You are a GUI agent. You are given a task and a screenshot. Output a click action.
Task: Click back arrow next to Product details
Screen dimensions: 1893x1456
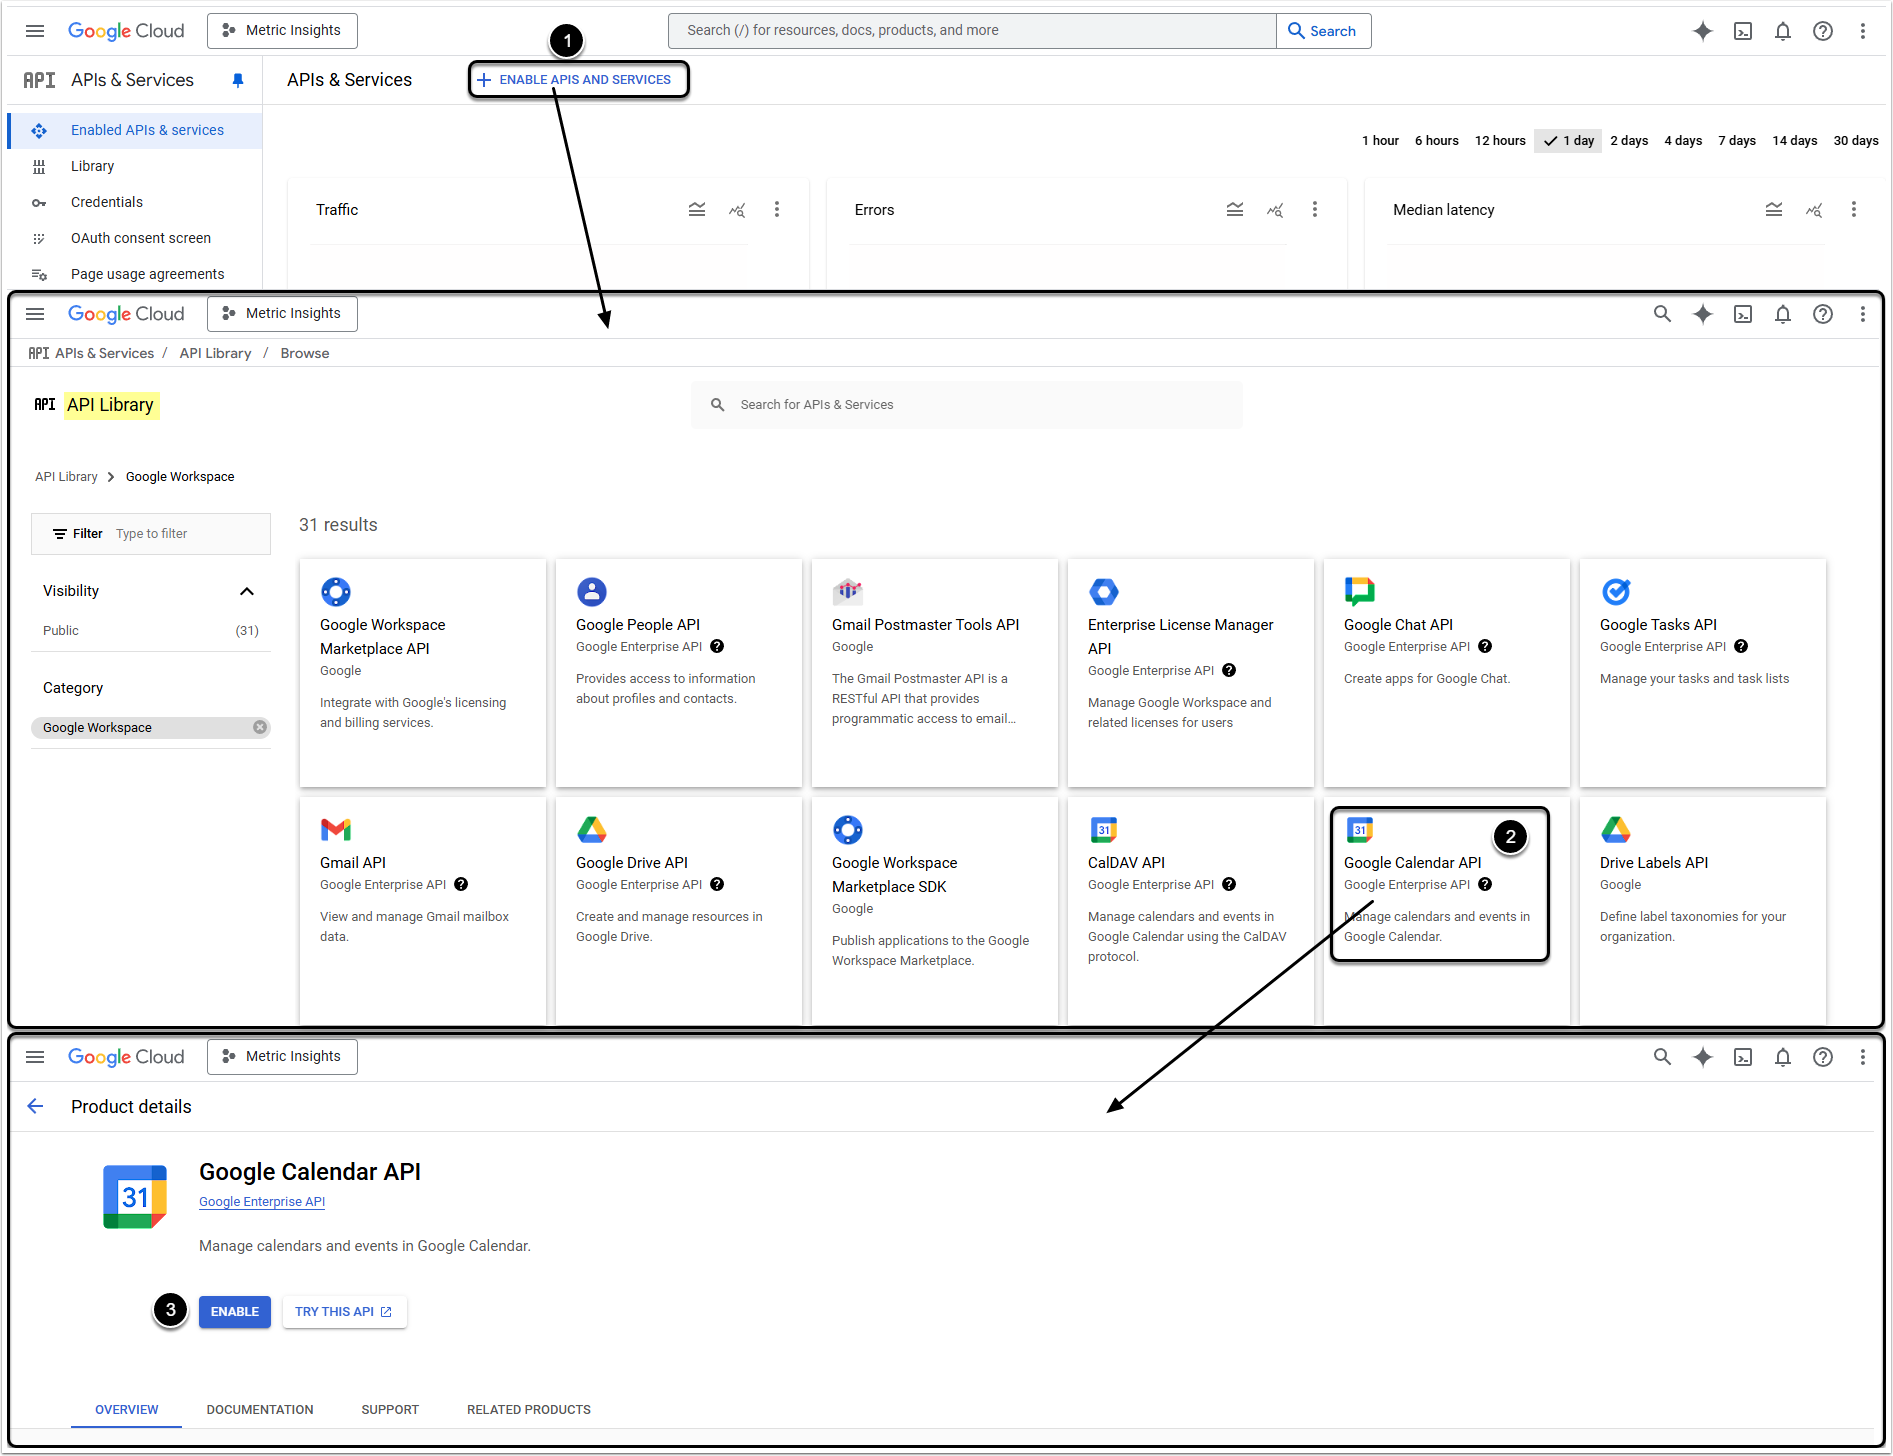pos(36,1106)
